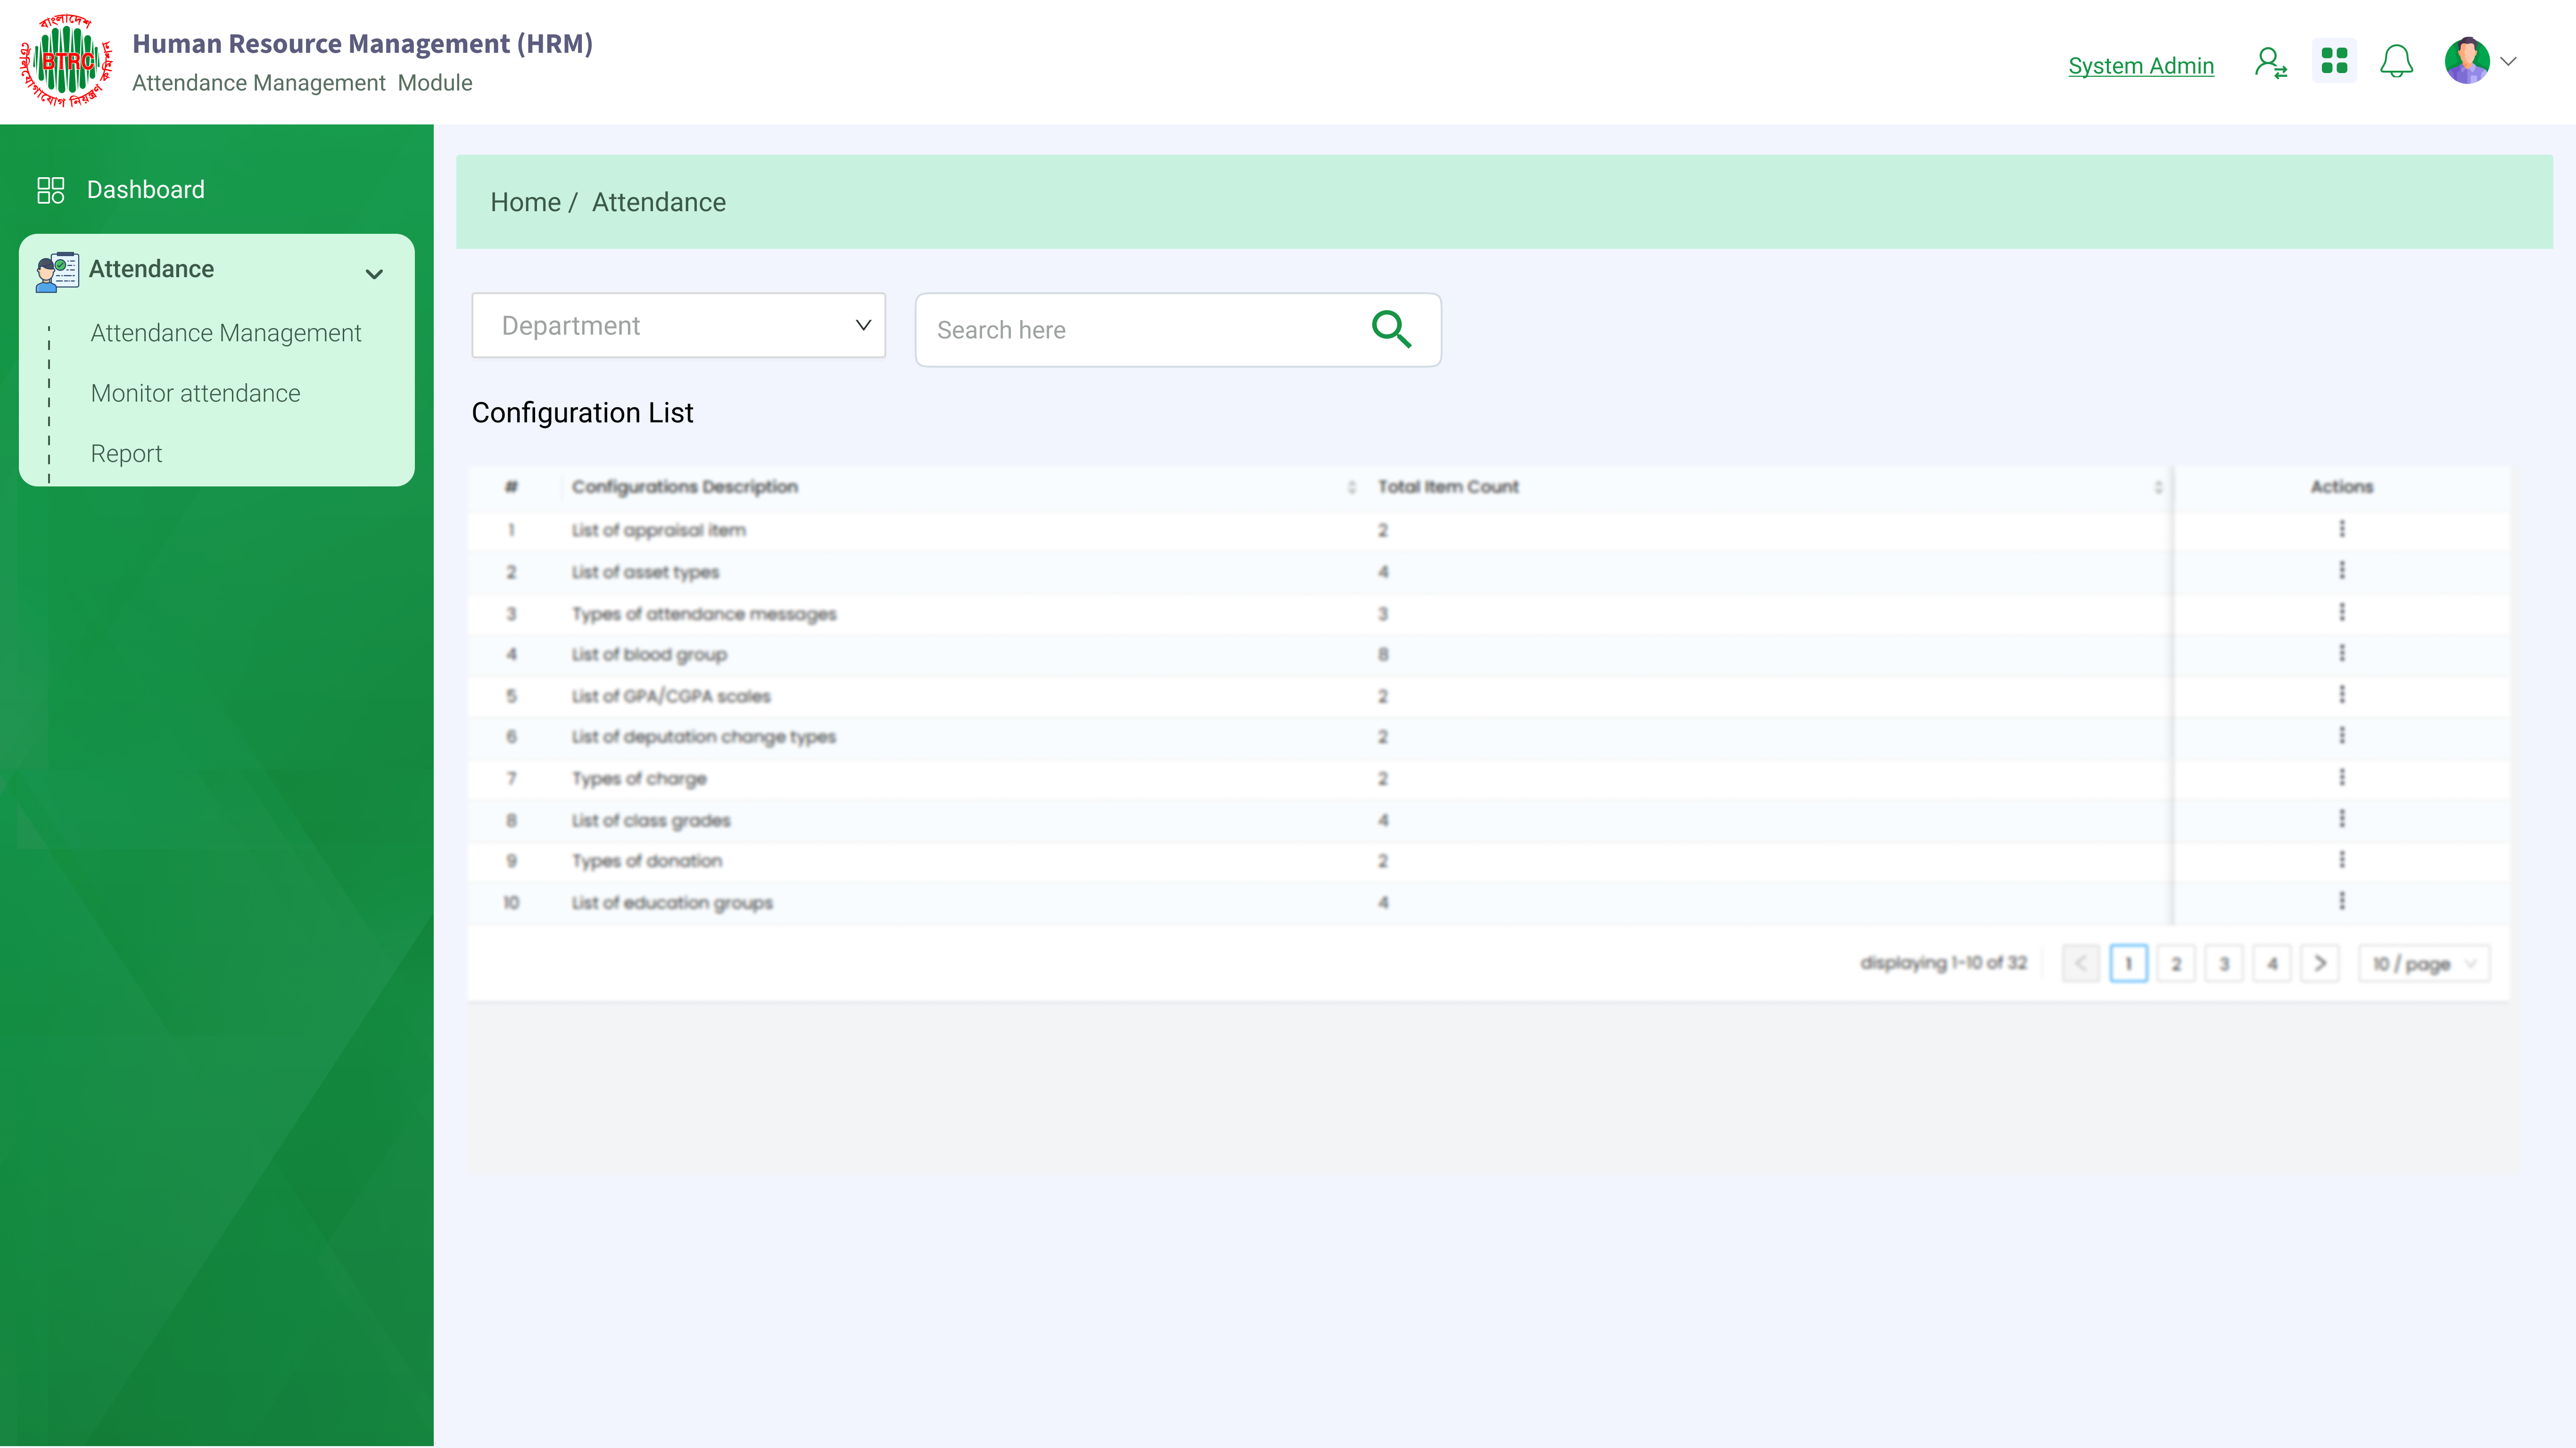2576x1448 pixels.
Task: Open the 10 / page size selector
Action: [2423, 964]
